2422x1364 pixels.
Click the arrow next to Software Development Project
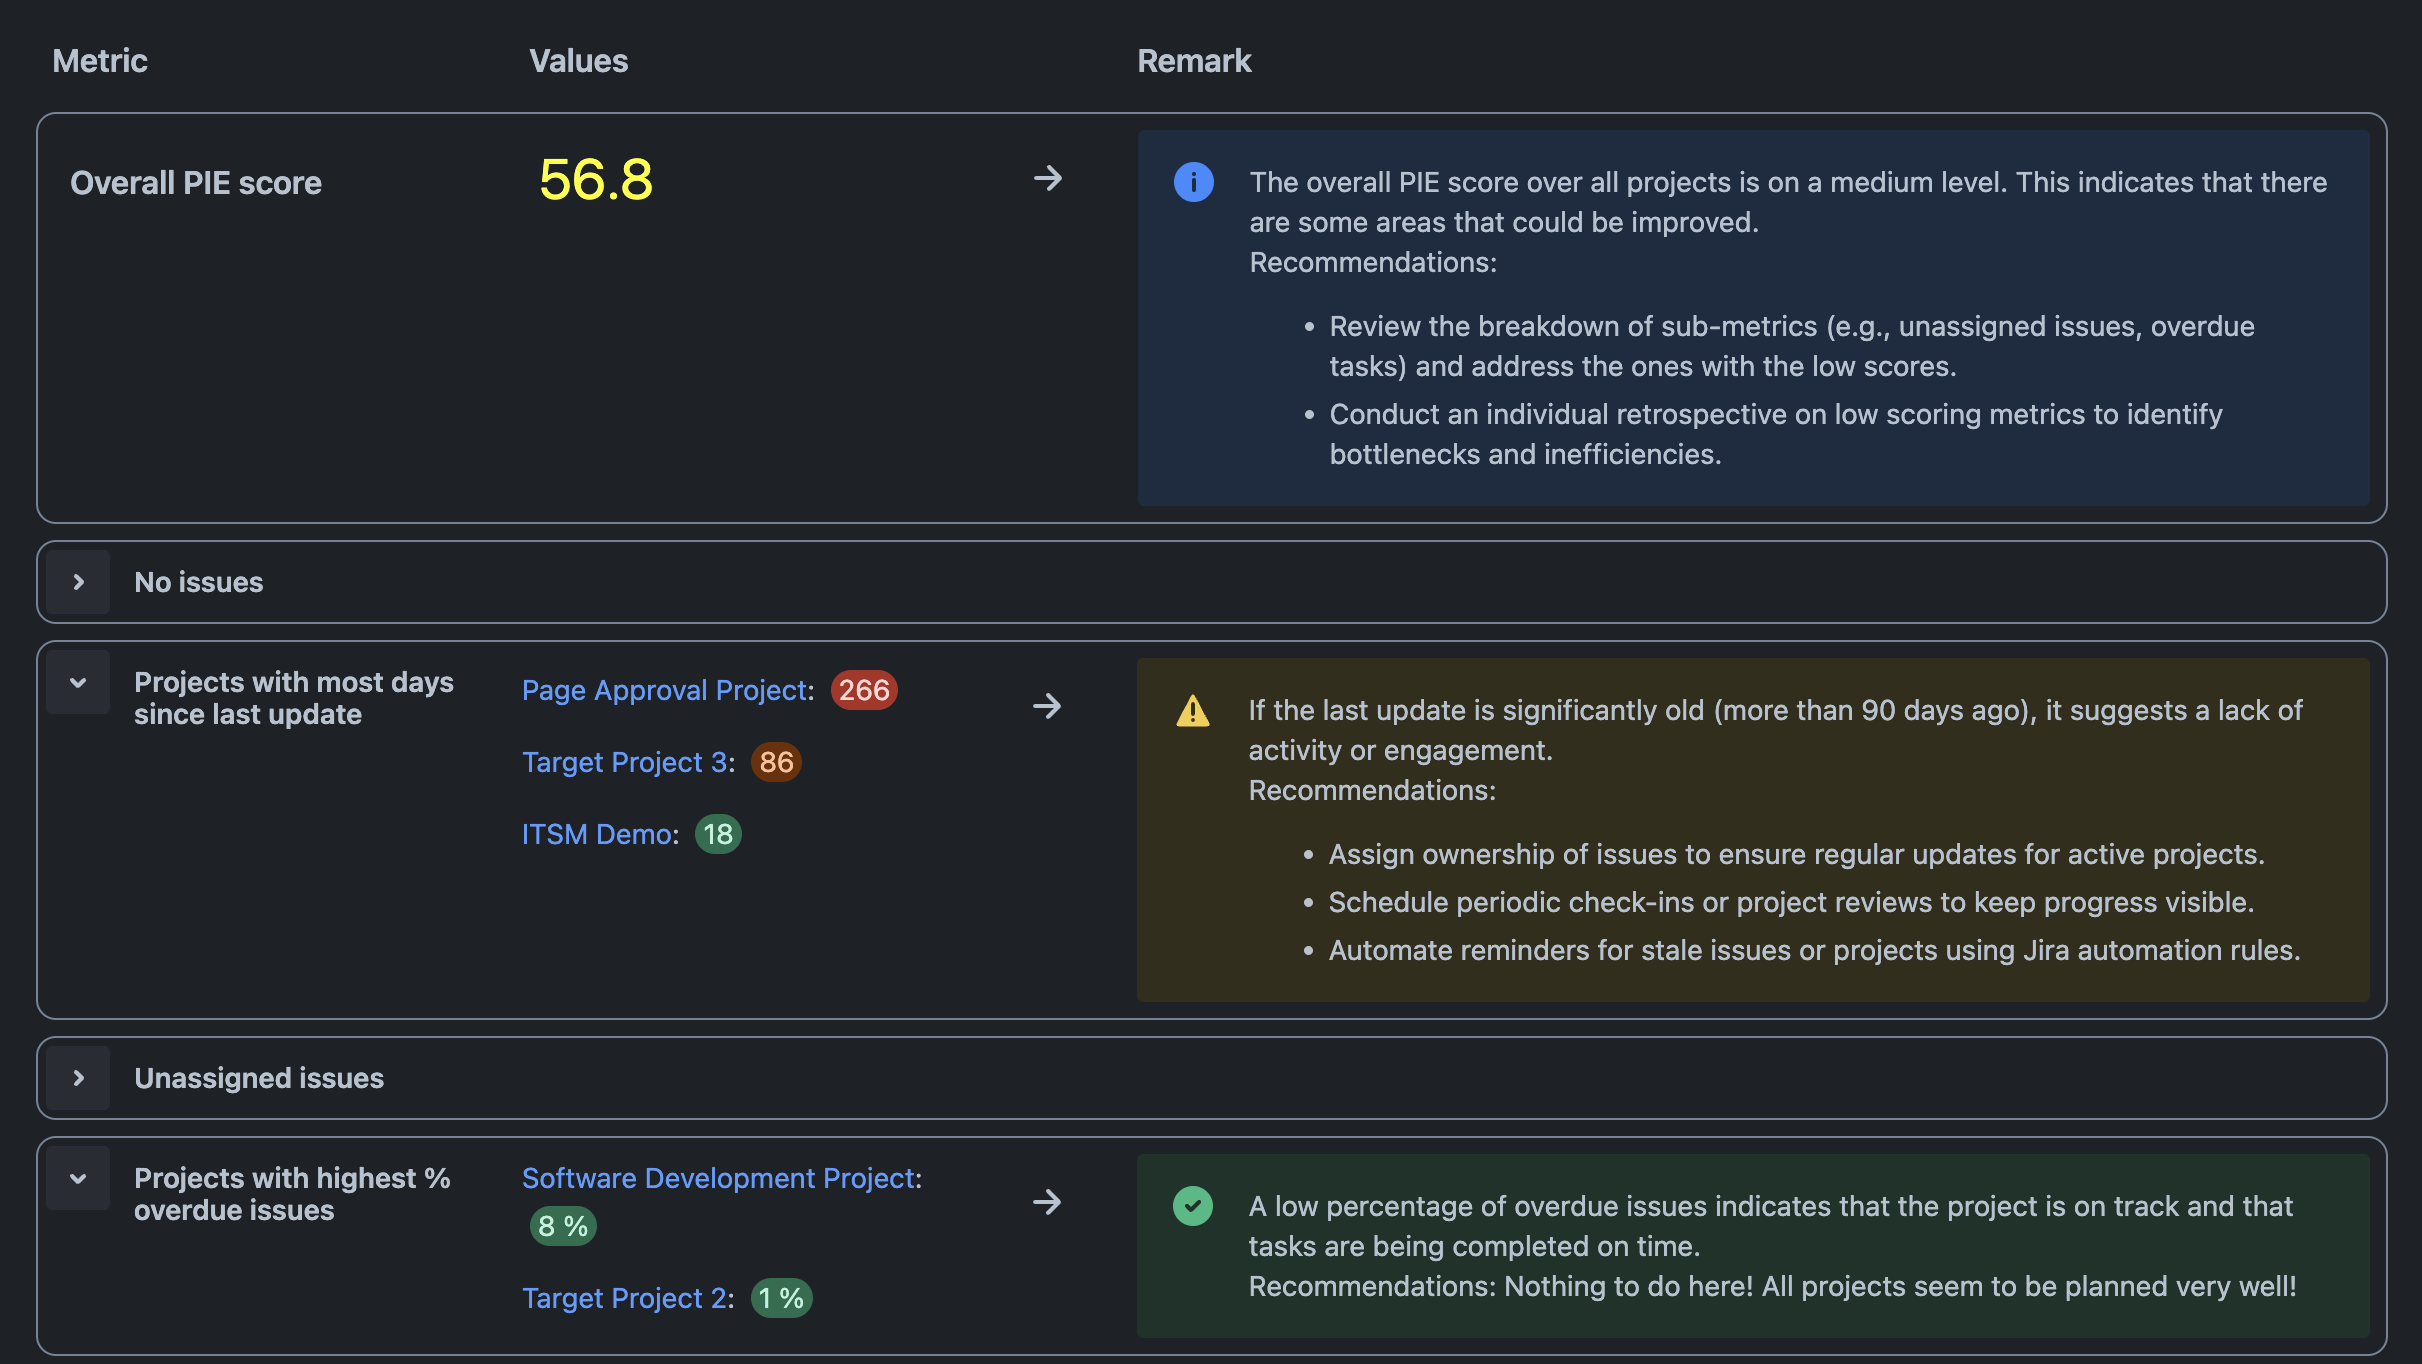coord(1047,1202)
